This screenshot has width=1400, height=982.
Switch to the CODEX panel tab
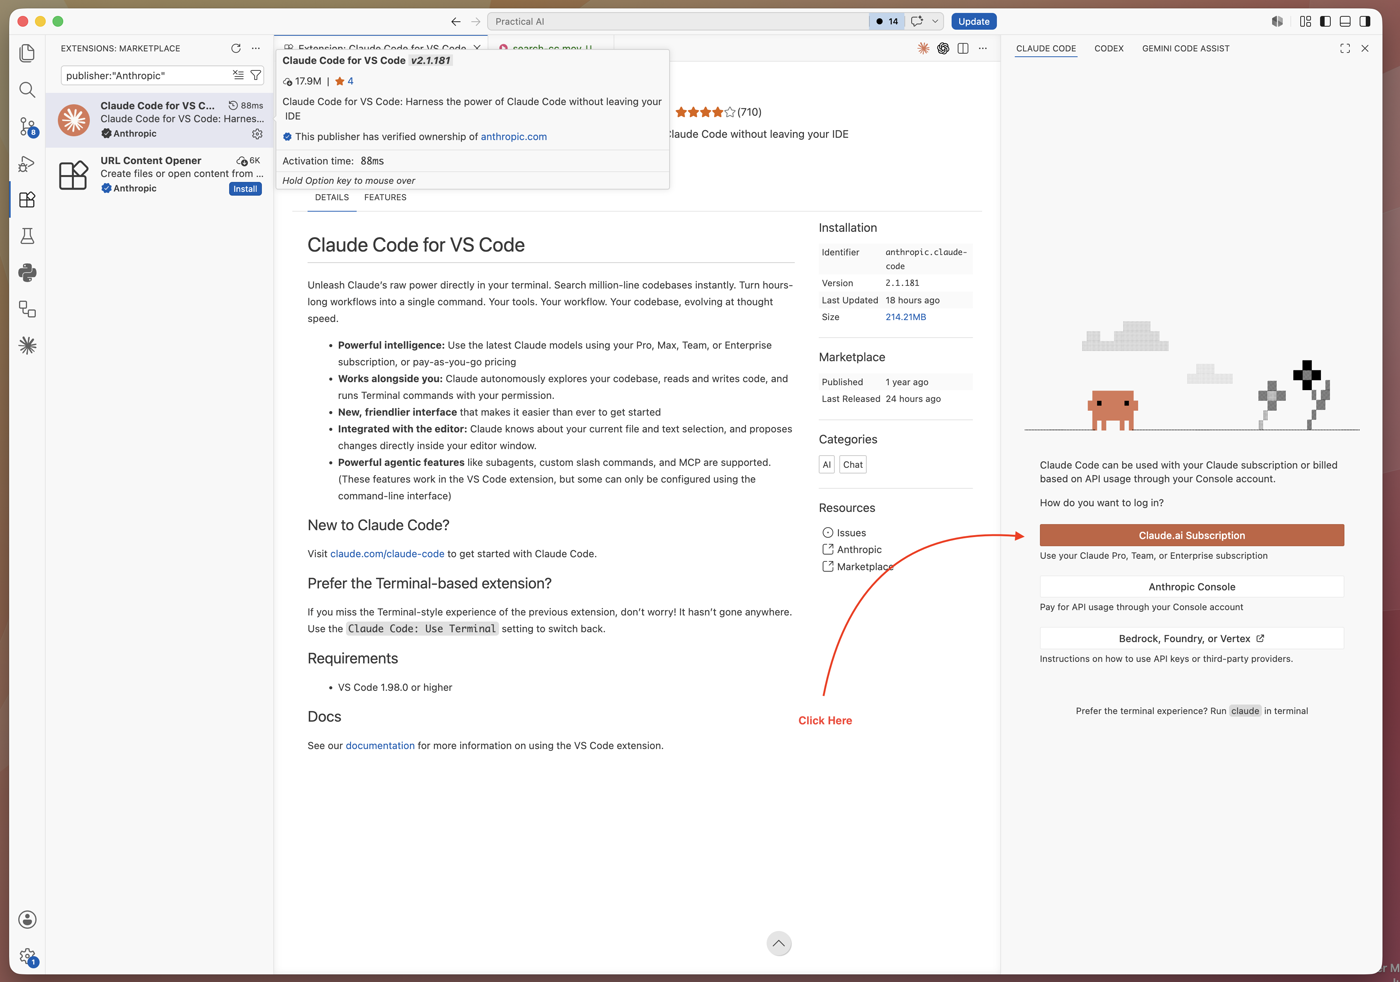tap(1109, 48)
